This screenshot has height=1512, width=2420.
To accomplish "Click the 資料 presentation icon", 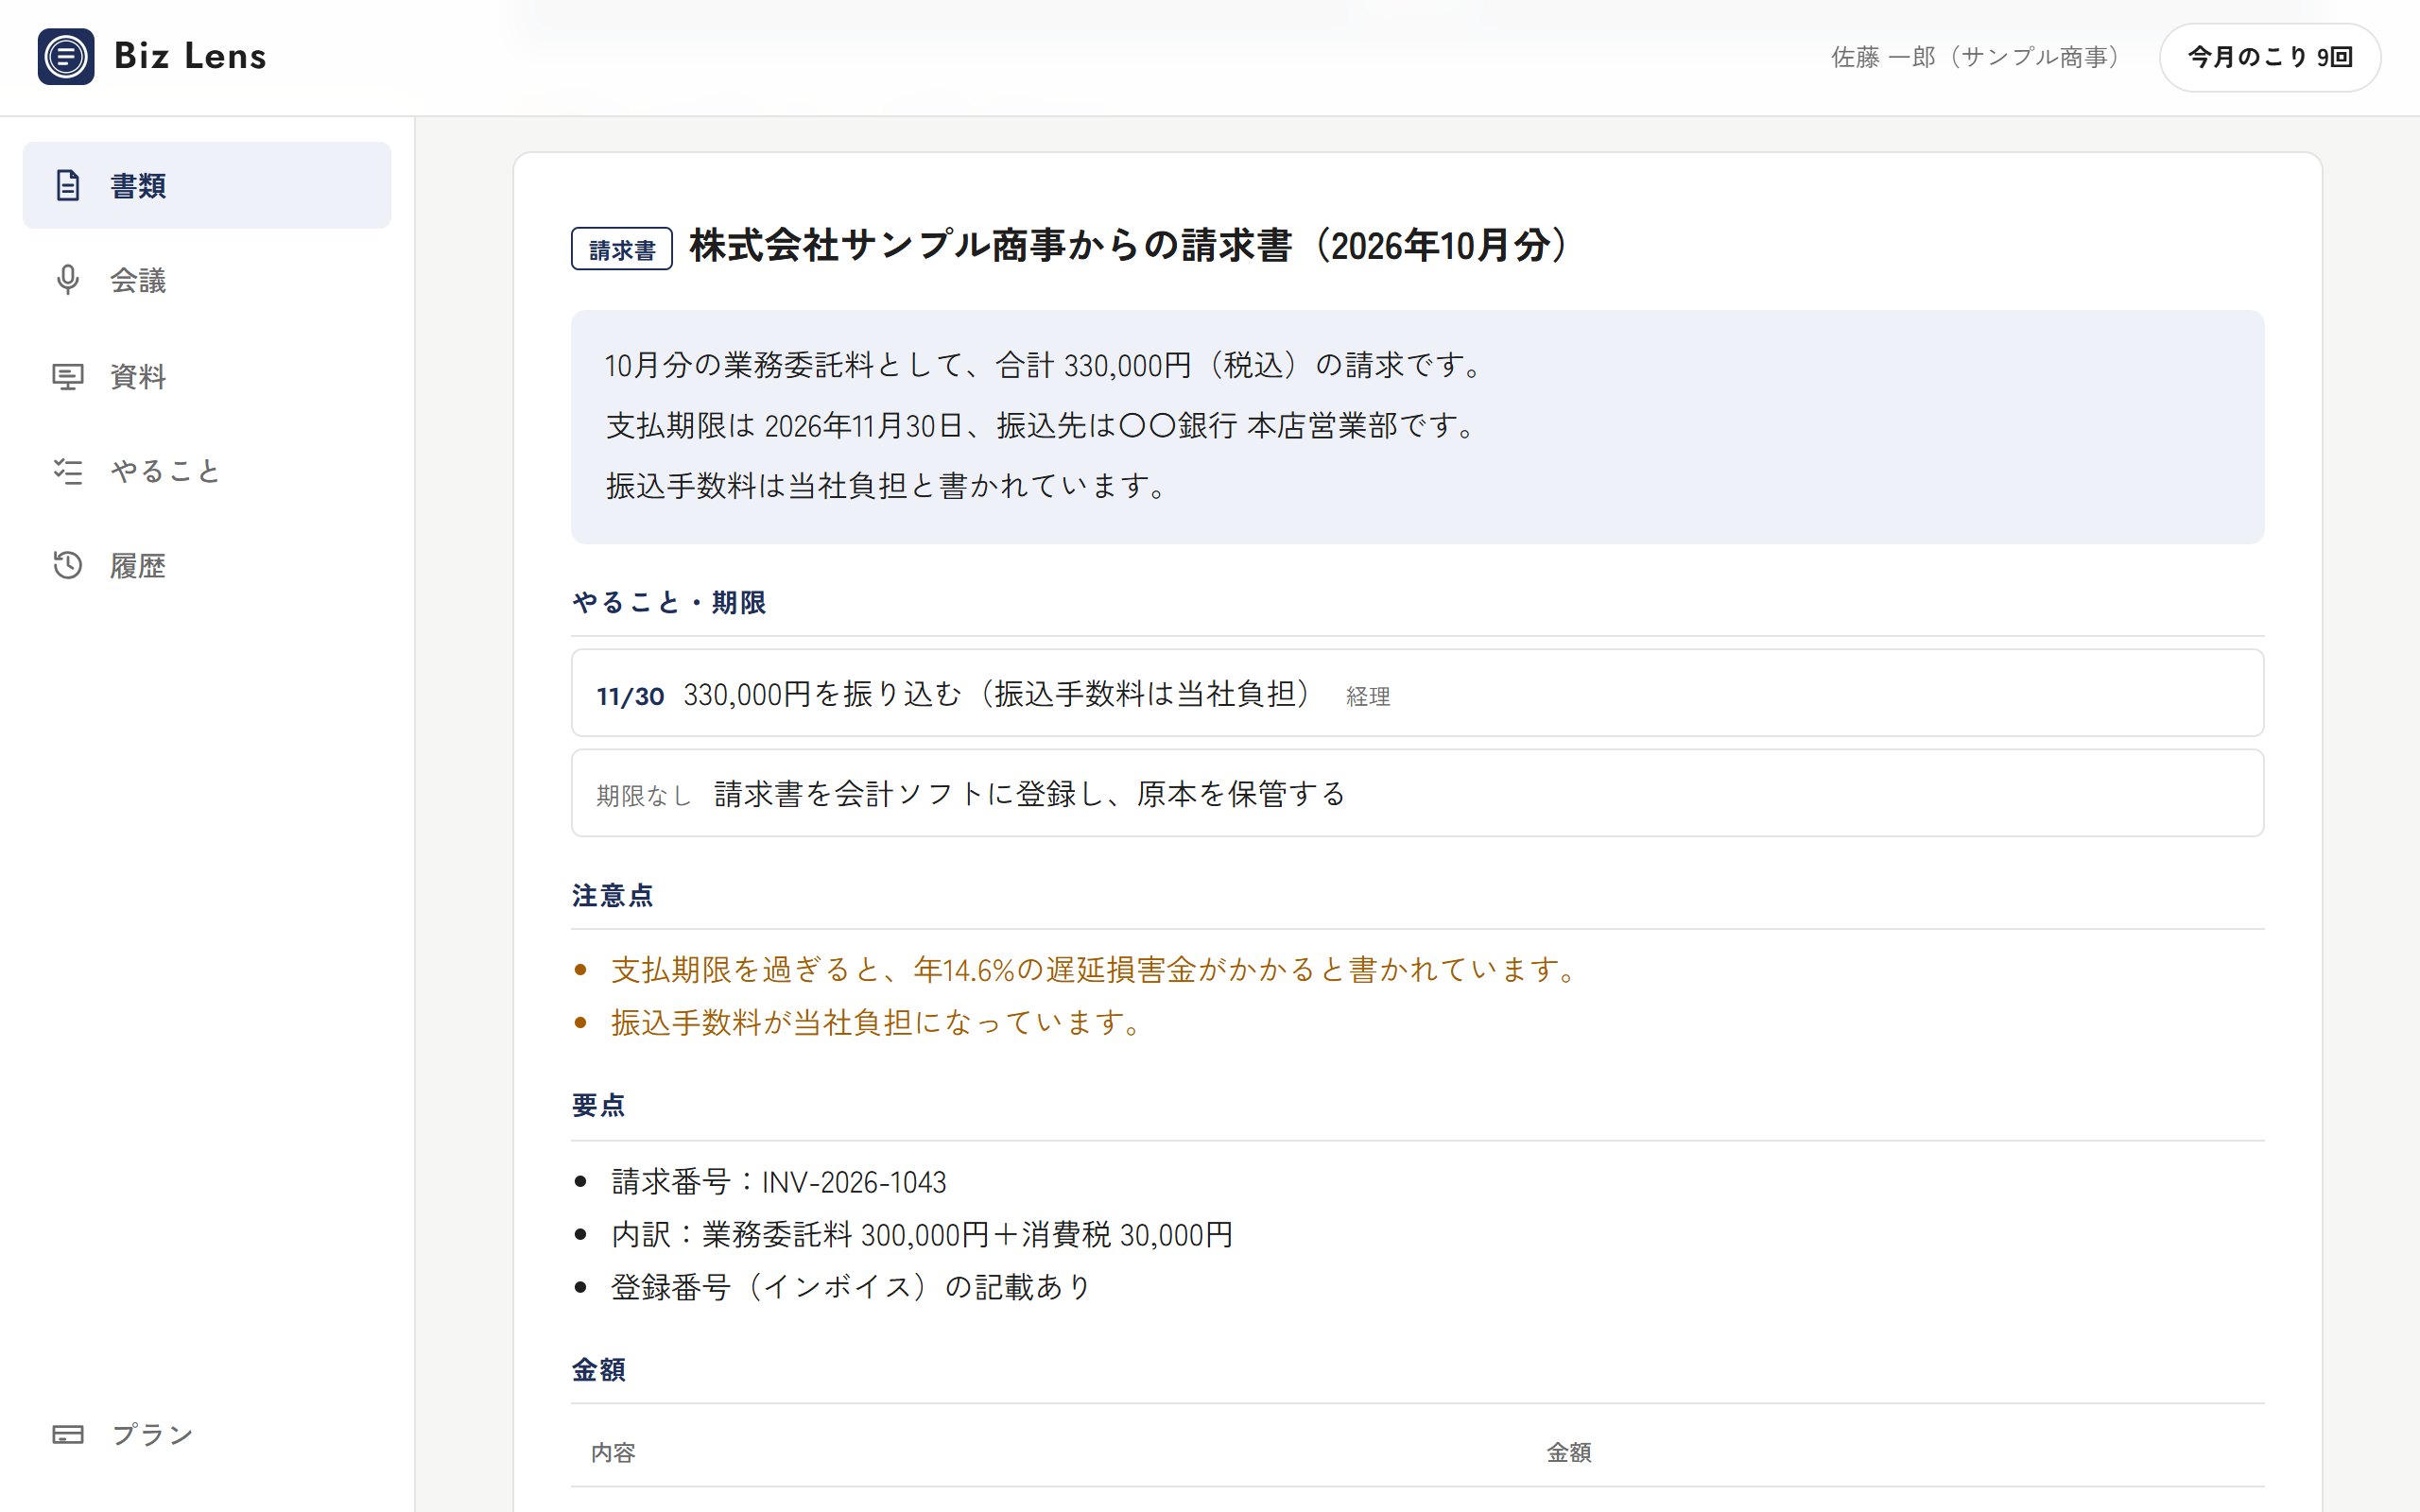I will click(x=68, y=376).
